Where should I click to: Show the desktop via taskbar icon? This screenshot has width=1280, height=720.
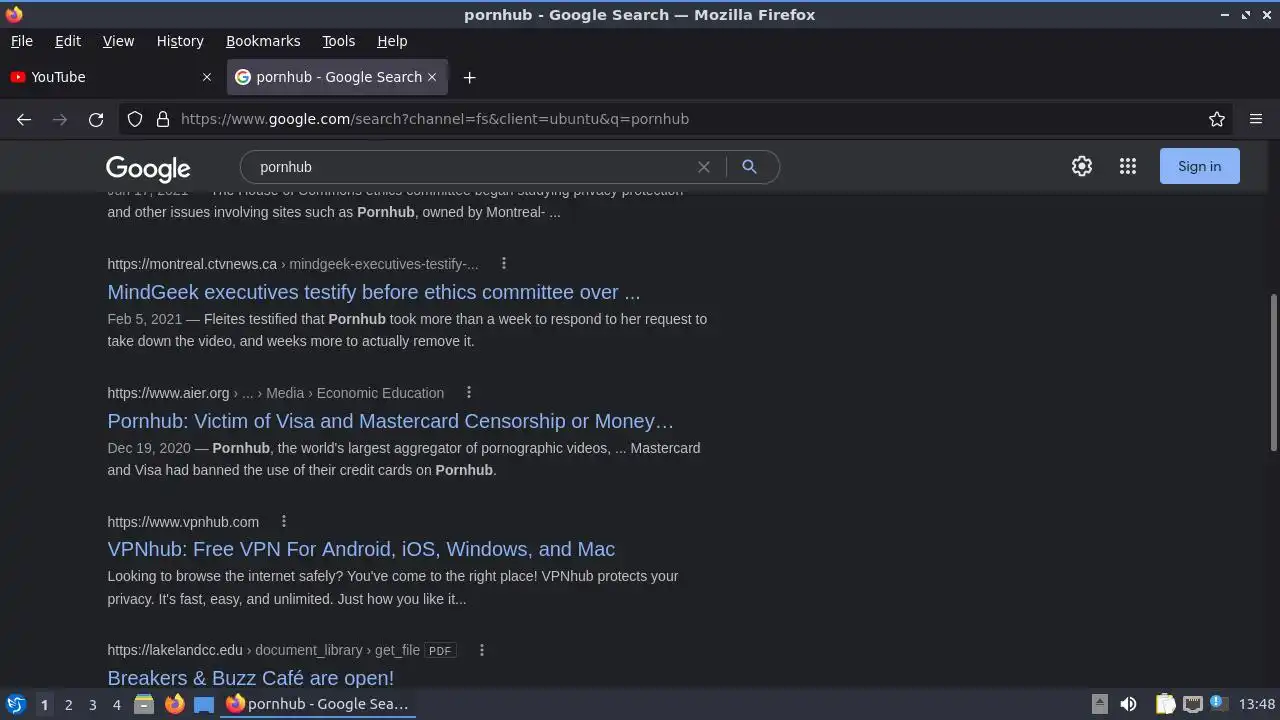[204, 704]
